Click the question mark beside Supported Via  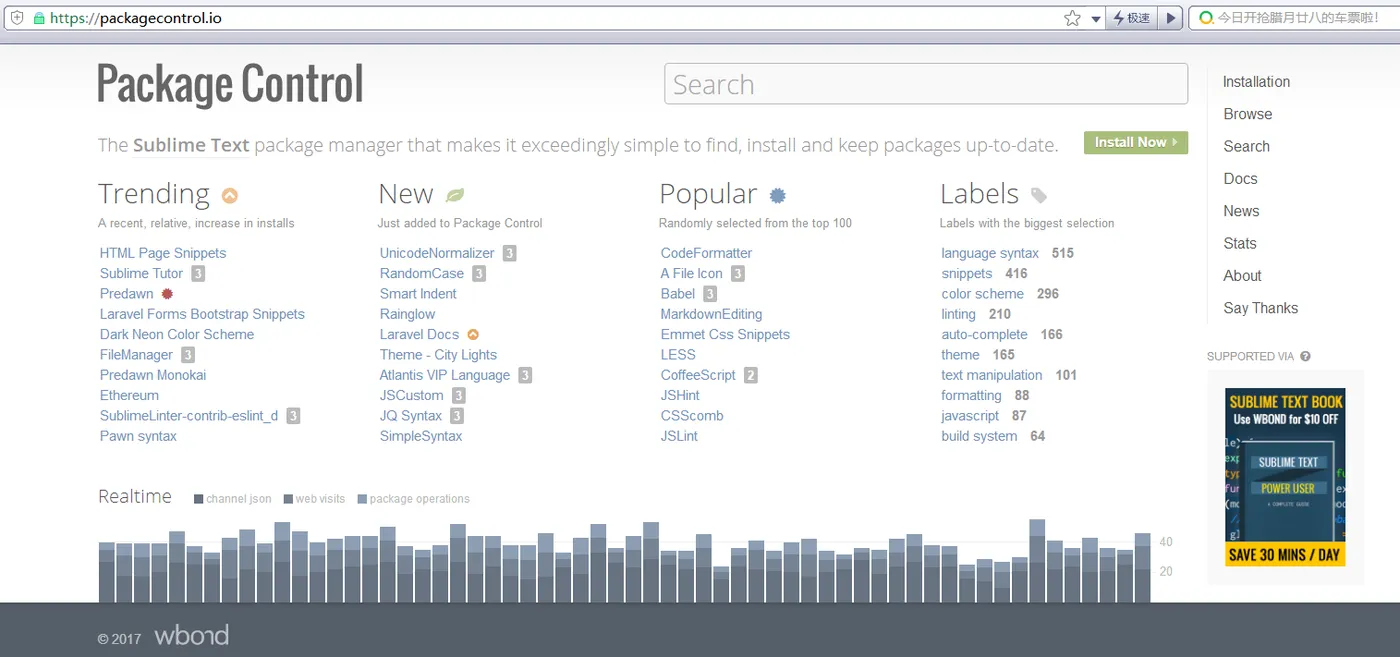[1305, 356]
